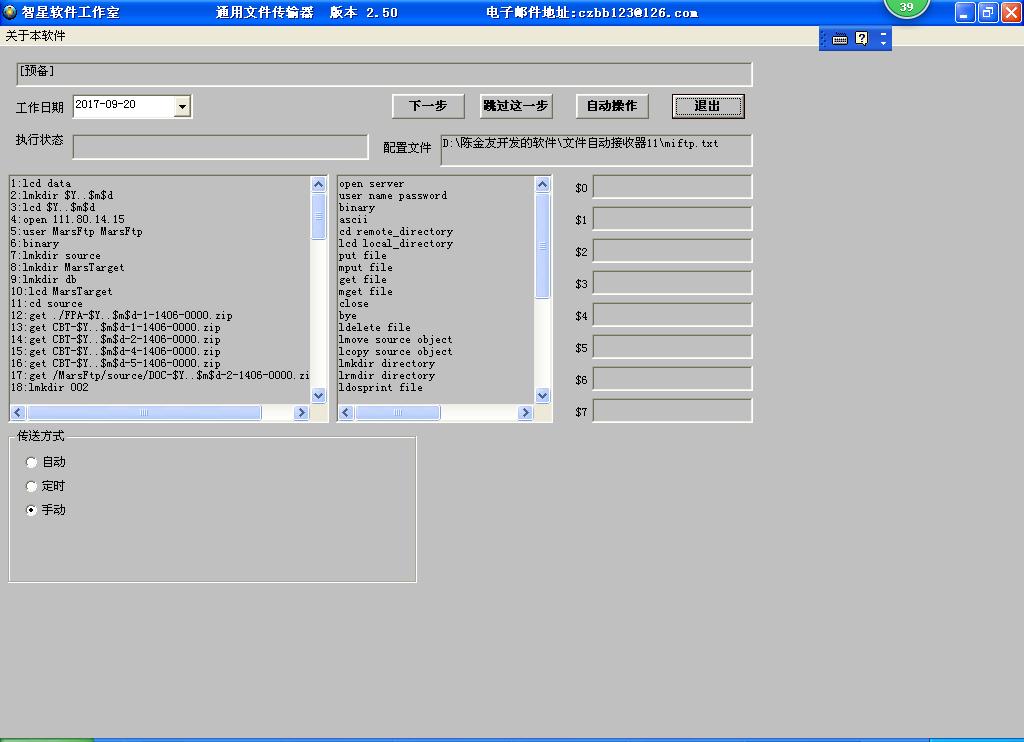Image resolution: width=1024 pixels, height=742 pixels.
Task: Select the 定时 transfer mode
Action: coord(32,486)
